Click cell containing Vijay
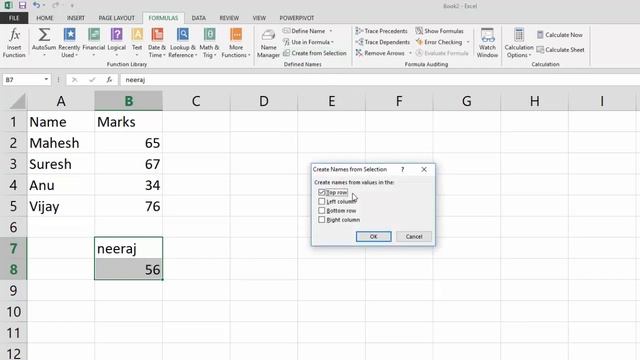640x360 pixels. [61, 206]
